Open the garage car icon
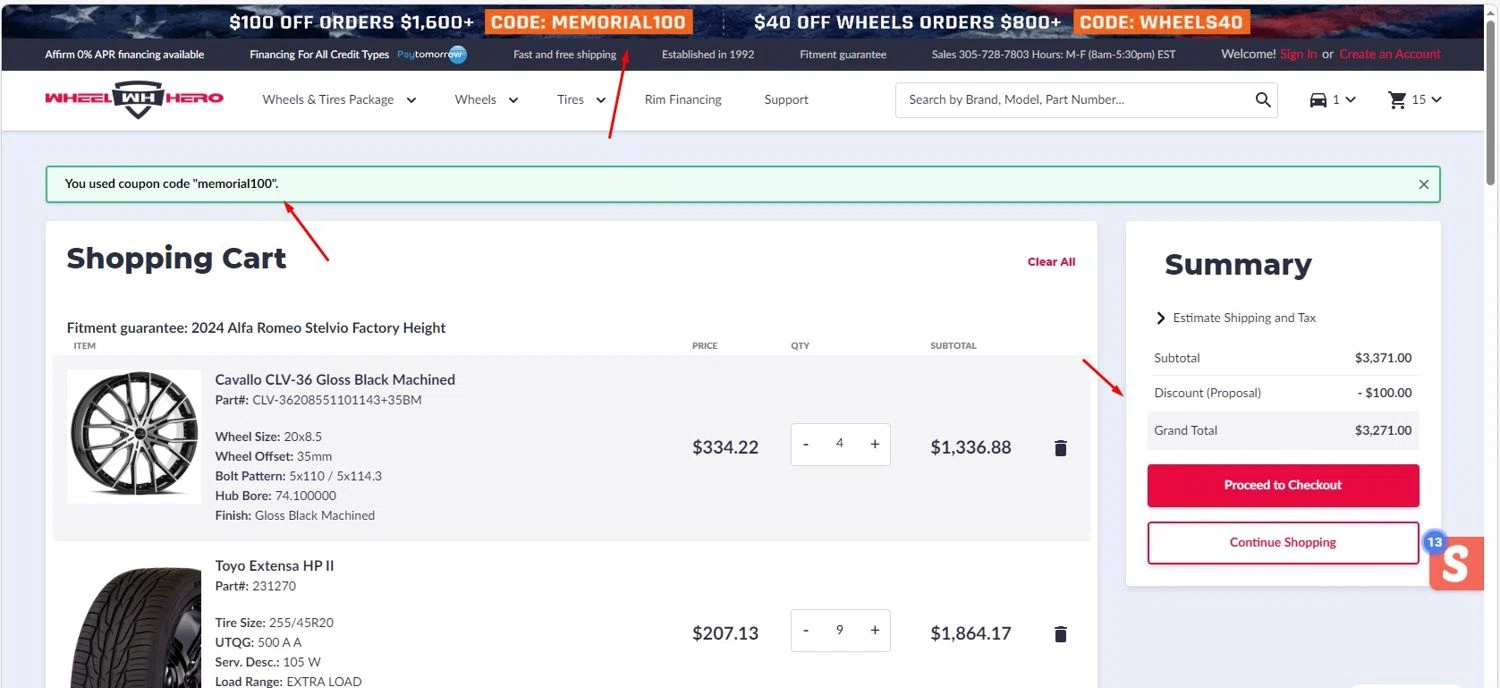Screen dimensions: 1500x688 (1318, 100)
